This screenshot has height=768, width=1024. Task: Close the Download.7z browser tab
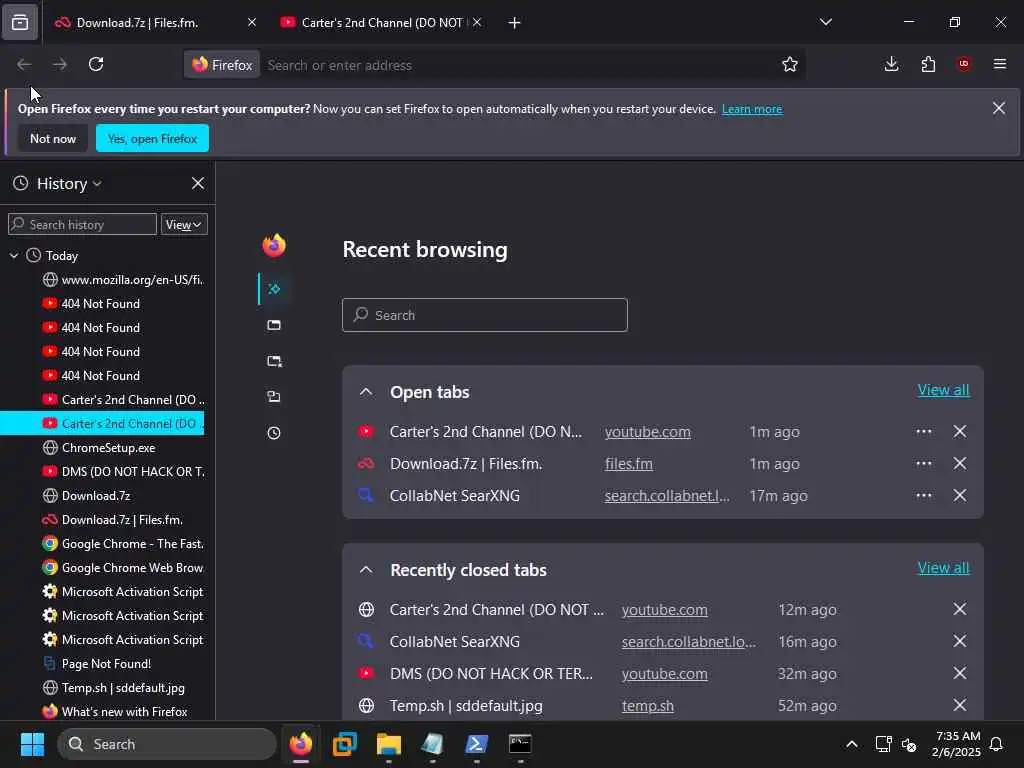pyautogui.click(x=252, y=22)
